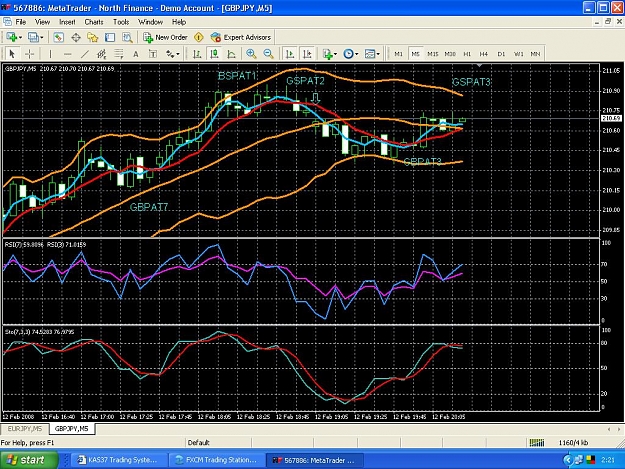Switch chart to Line Chart mode

pos(232,53)
